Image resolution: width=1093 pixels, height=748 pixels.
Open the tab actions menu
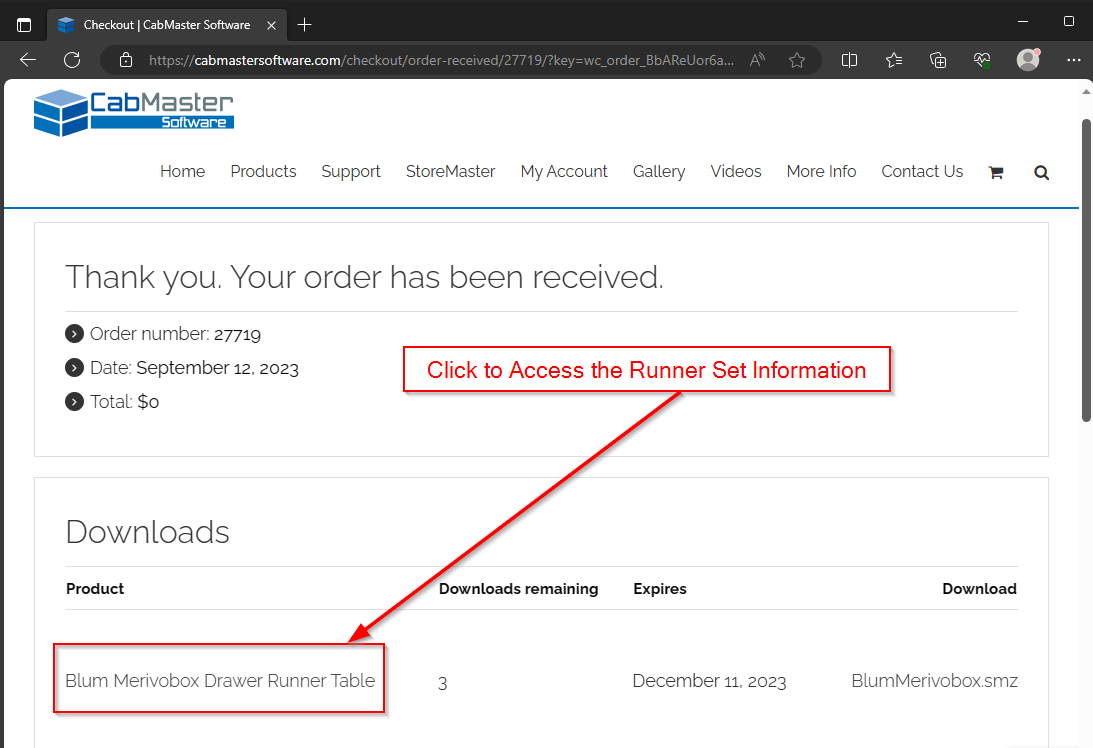[x=24, y=25]
